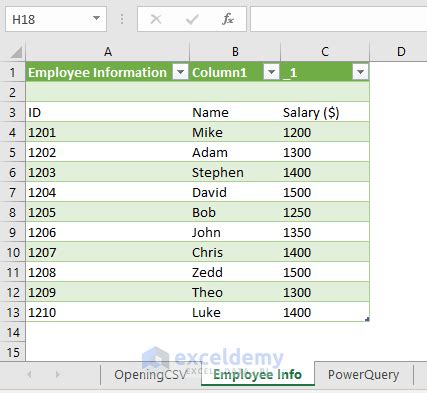
Task: Select the cell containing Mike
Action: 235,132
